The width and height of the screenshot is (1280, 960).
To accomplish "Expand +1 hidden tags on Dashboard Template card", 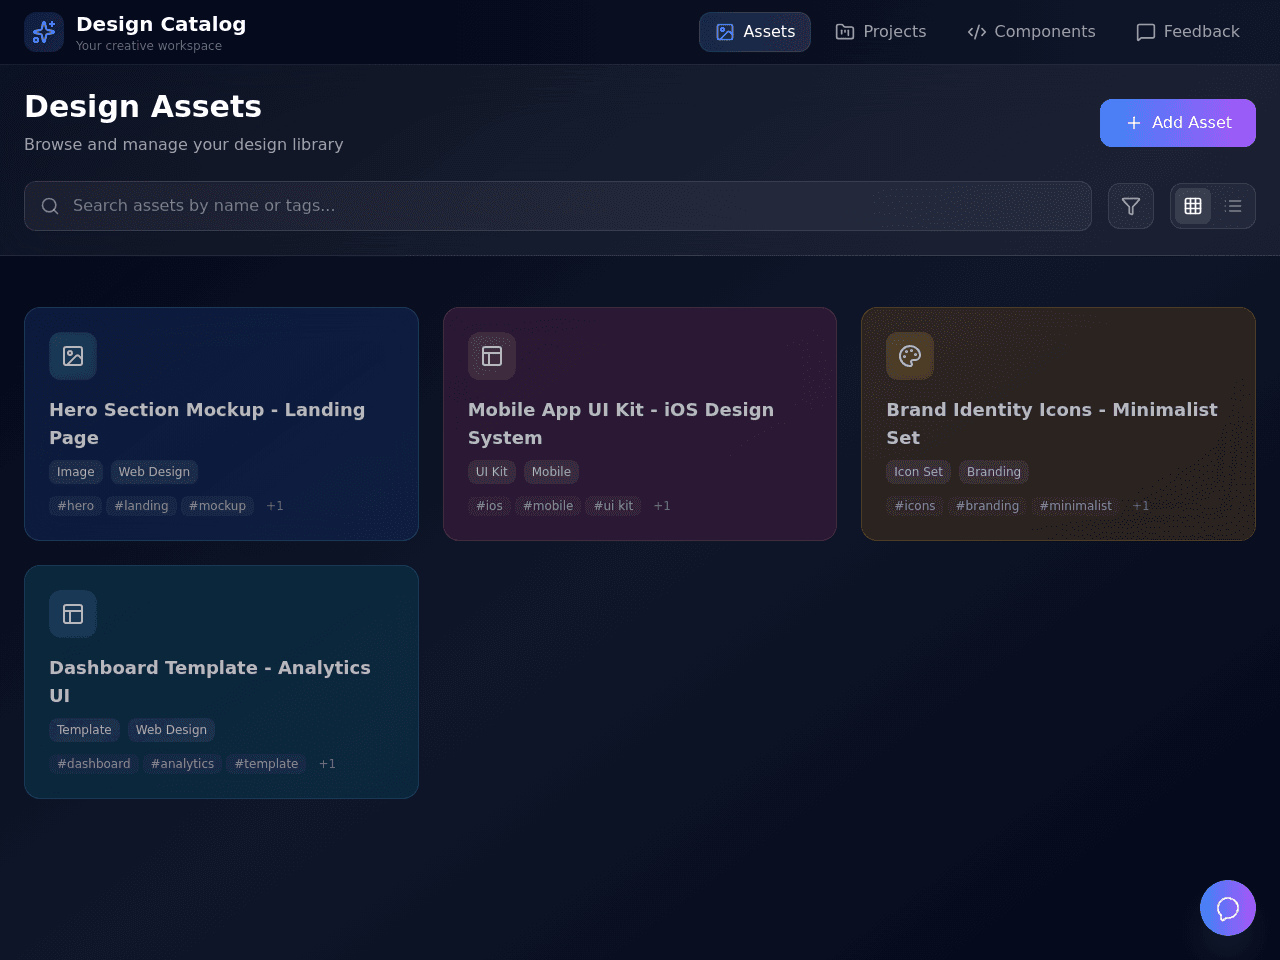I will [x=327, y=764].
